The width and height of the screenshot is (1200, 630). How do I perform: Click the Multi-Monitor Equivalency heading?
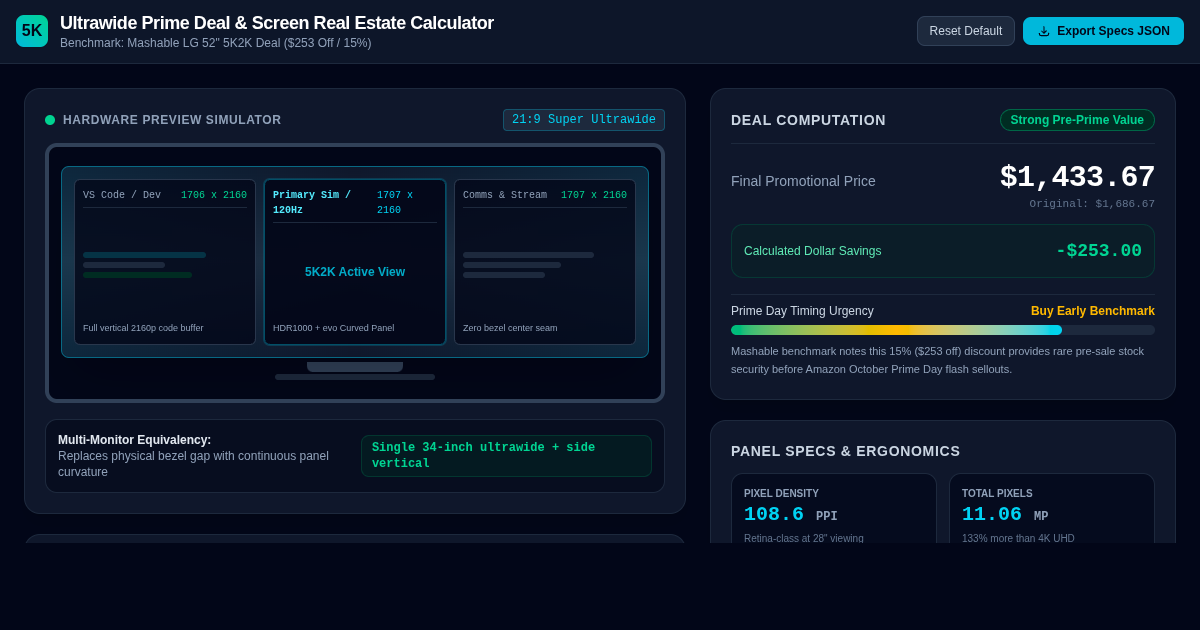(135, 440)
